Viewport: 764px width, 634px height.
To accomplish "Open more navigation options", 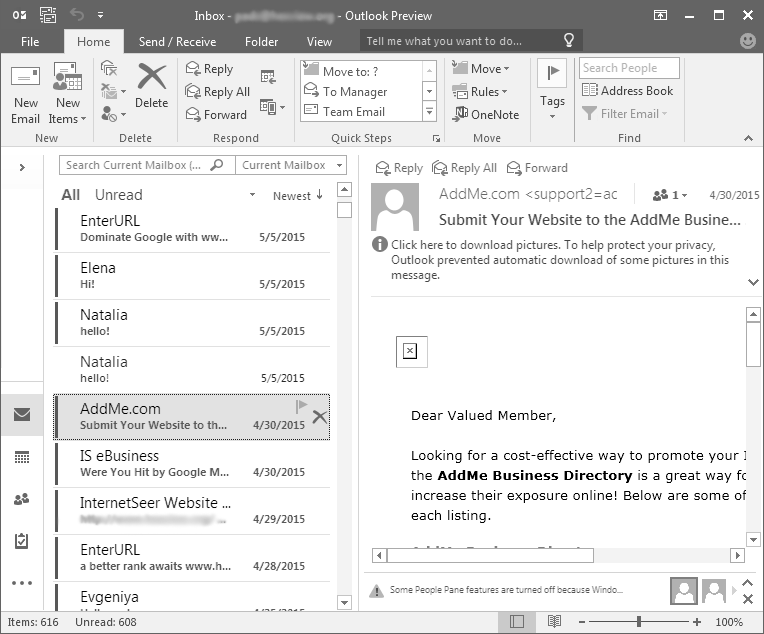I will tap(22, 583).
